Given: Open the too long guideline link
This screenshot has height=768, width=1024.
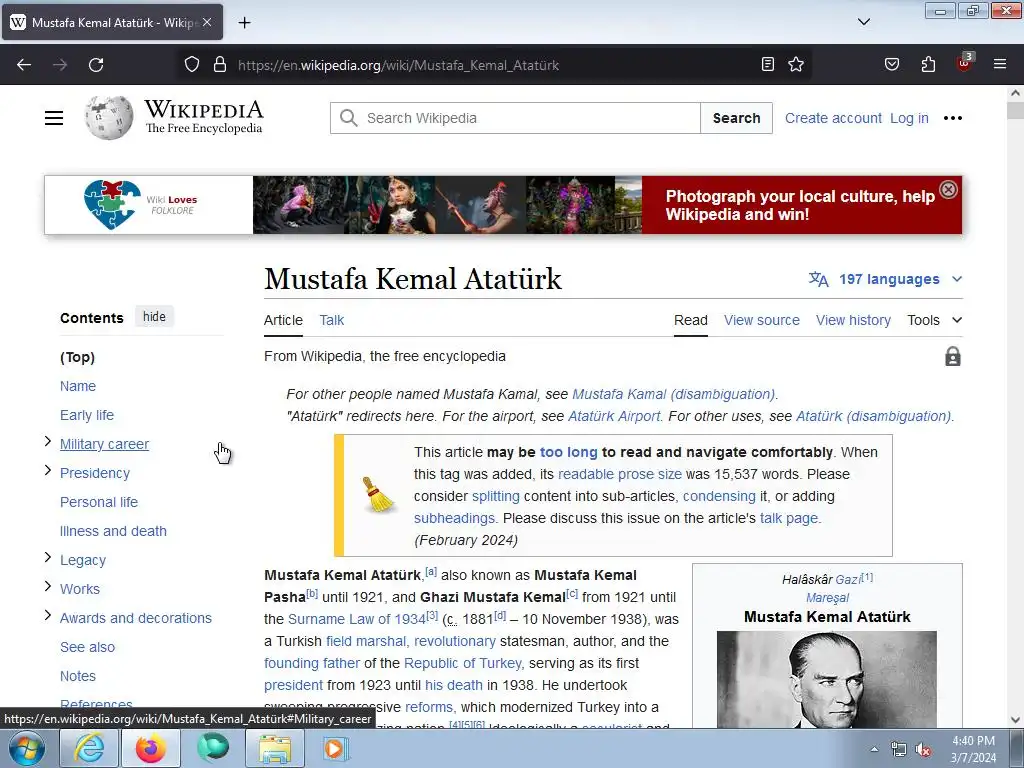Looking at the screenshot, I should (x=568, y=452).
